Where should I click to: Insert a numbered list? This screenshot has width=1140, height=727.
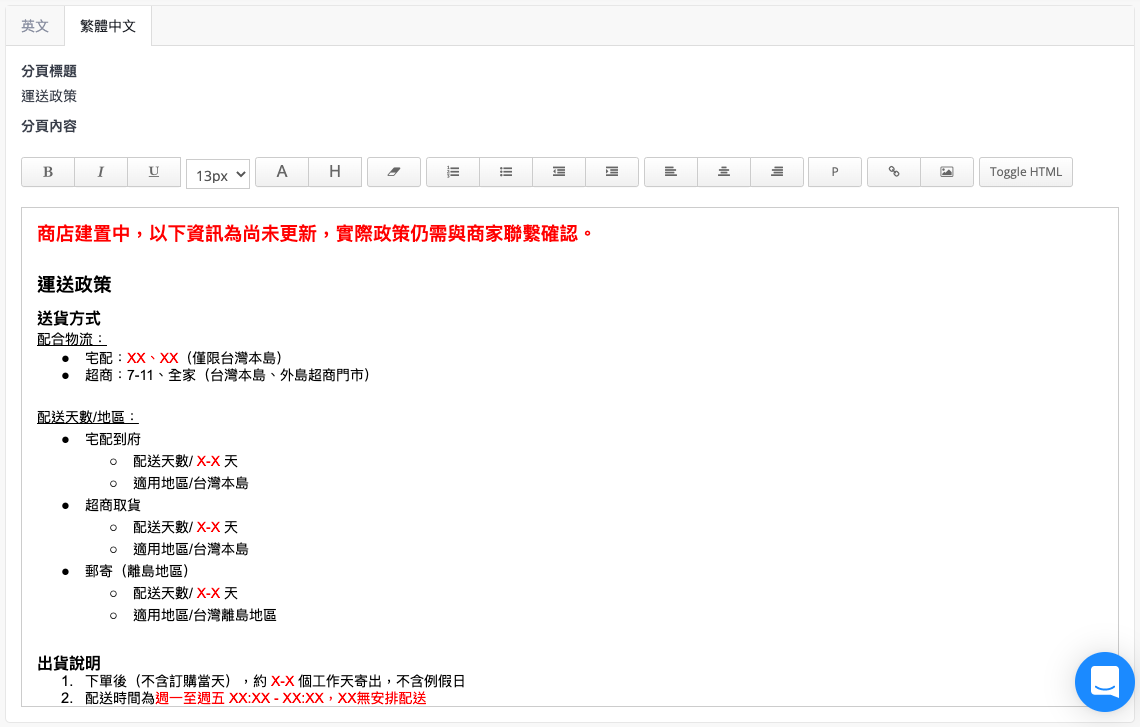pos(453,172)
